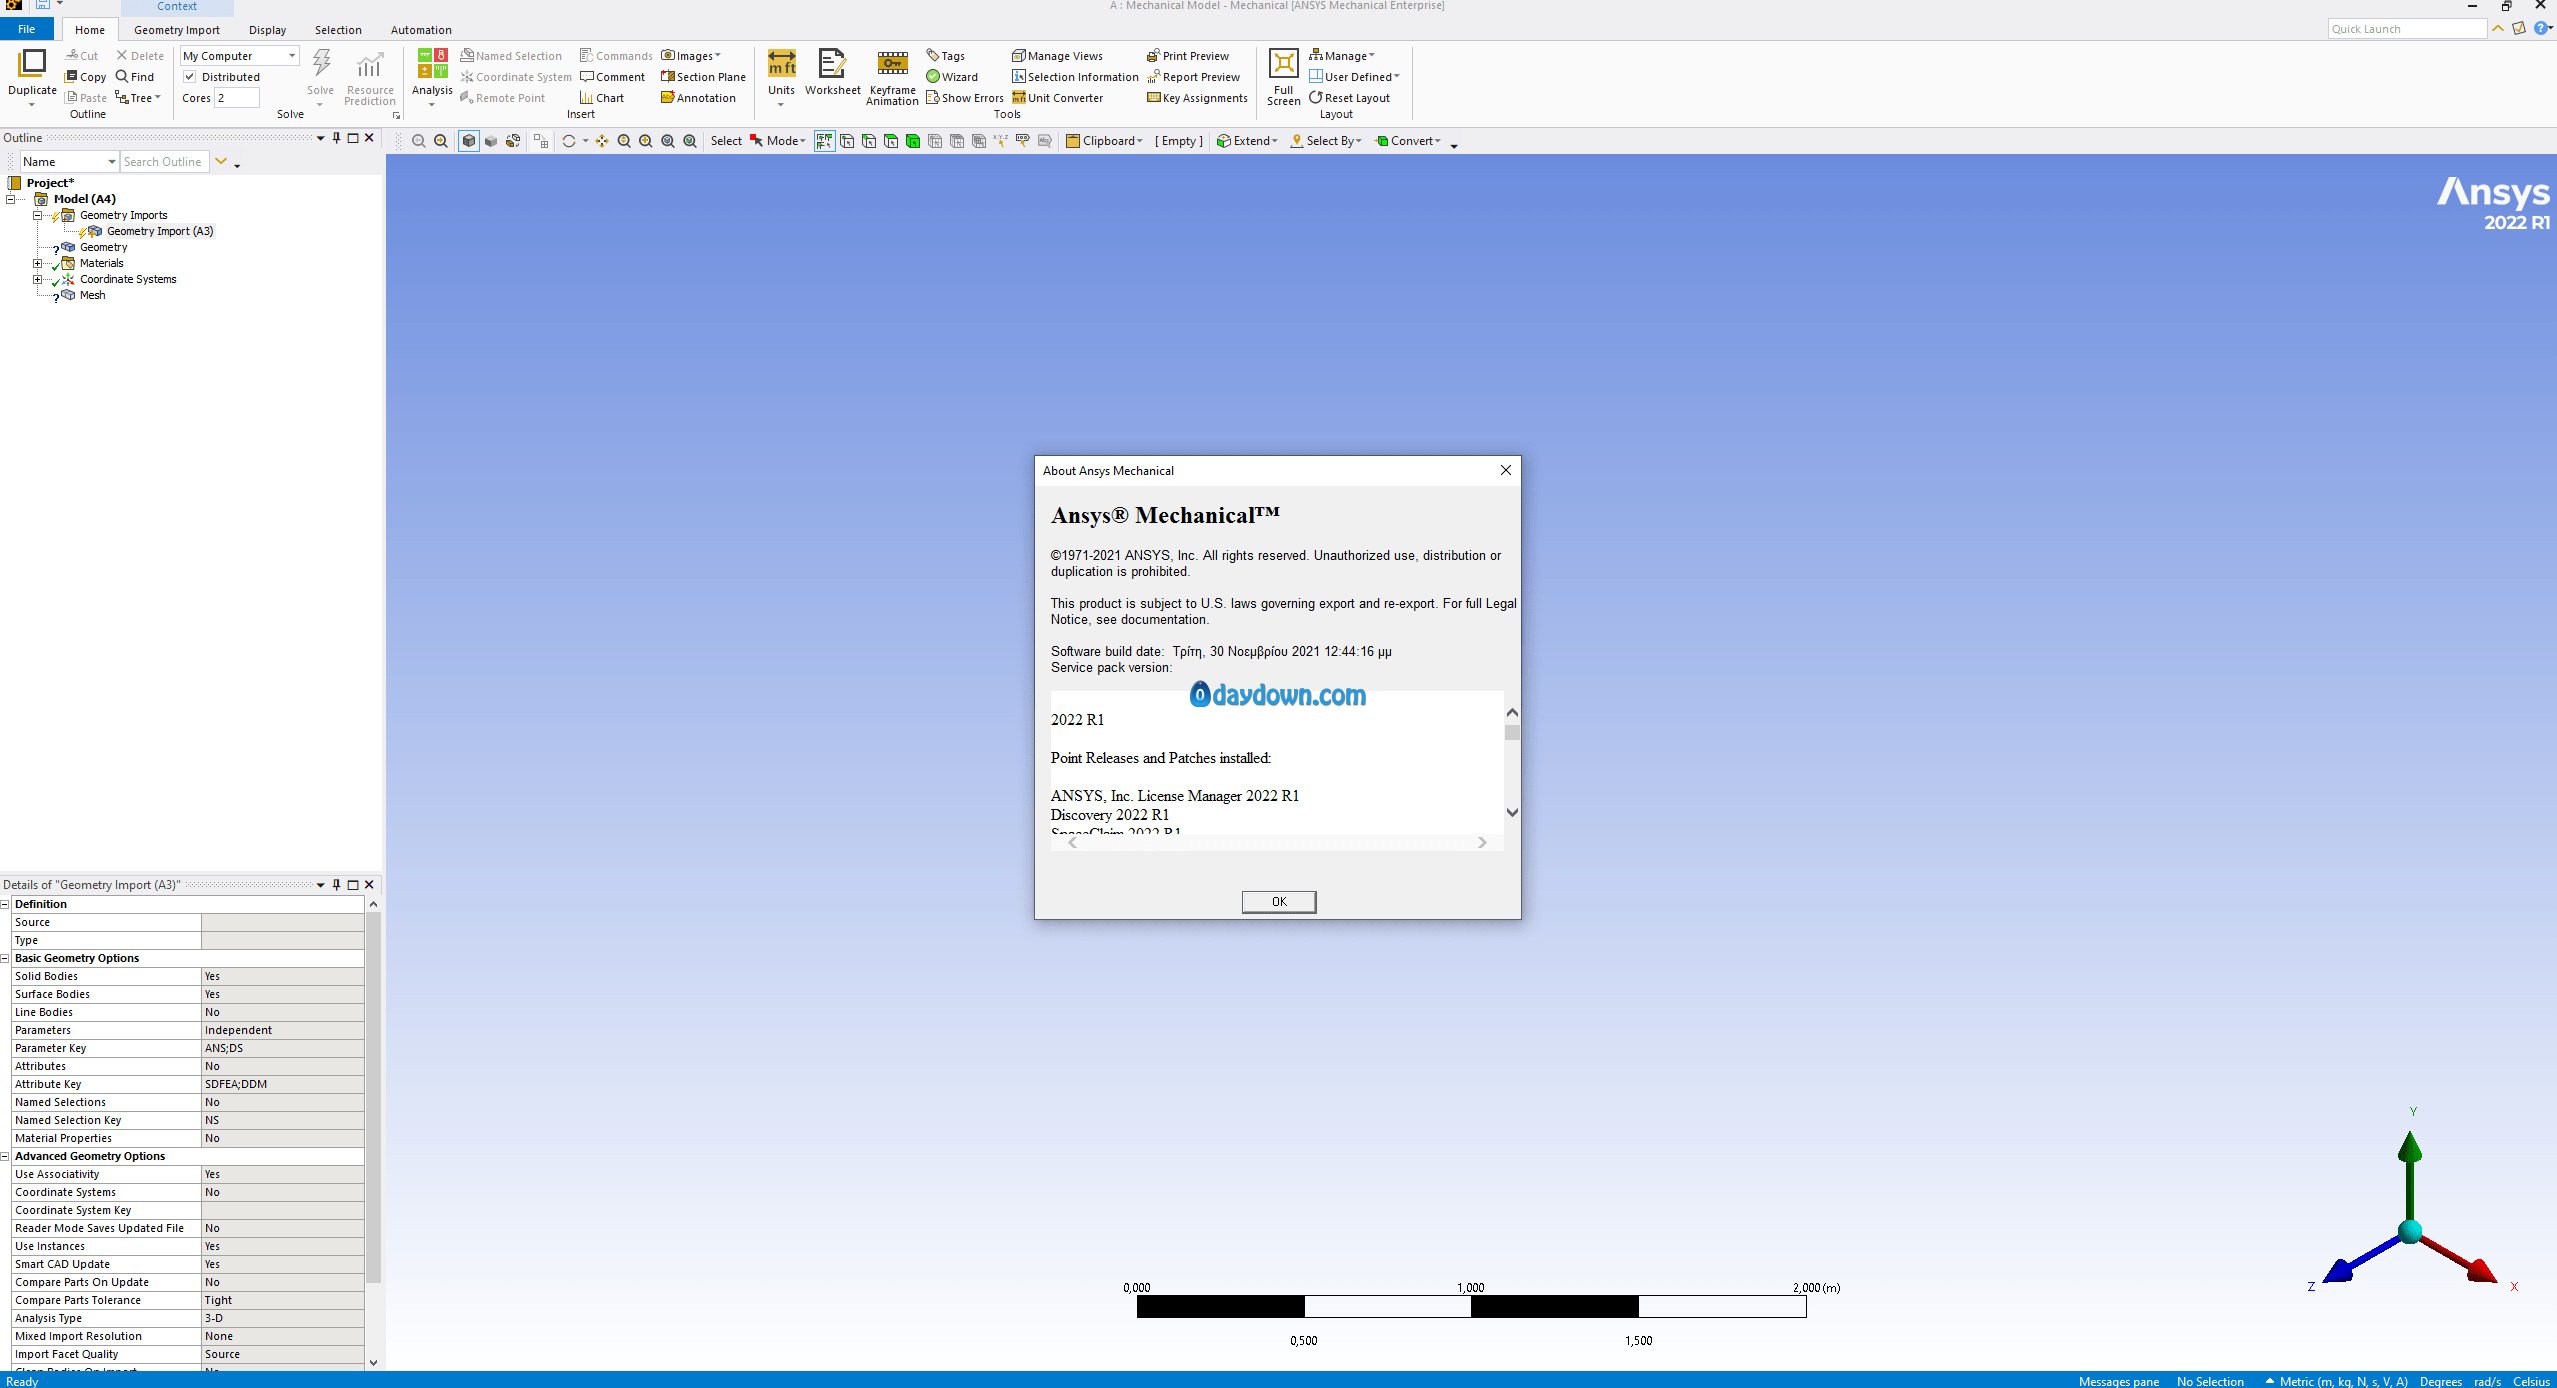Select the Pan tool in graphics toolbar
This screenshot has height=1388, width=2557.
pyautogui.click(x=602, y=141)
